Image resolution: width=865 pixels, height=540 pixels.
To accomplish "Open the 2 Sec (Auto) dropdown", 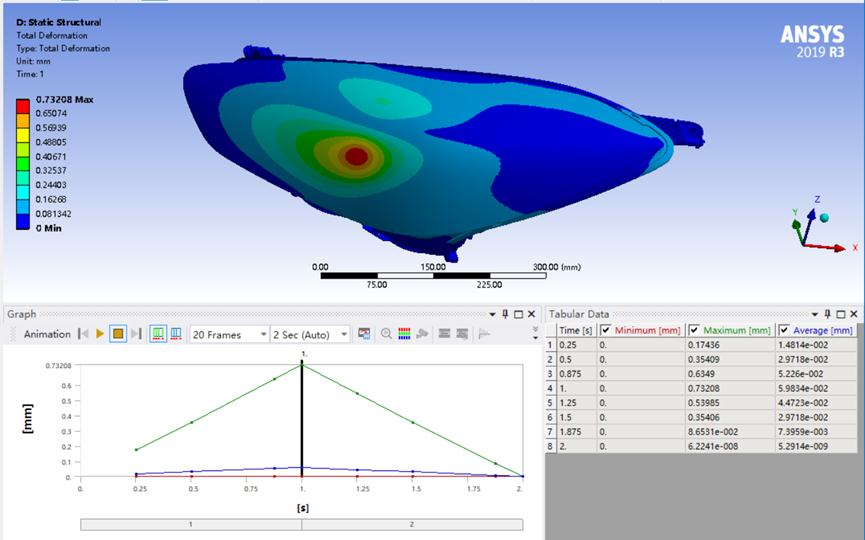I will pyautogui.click(x=311, y=334).
